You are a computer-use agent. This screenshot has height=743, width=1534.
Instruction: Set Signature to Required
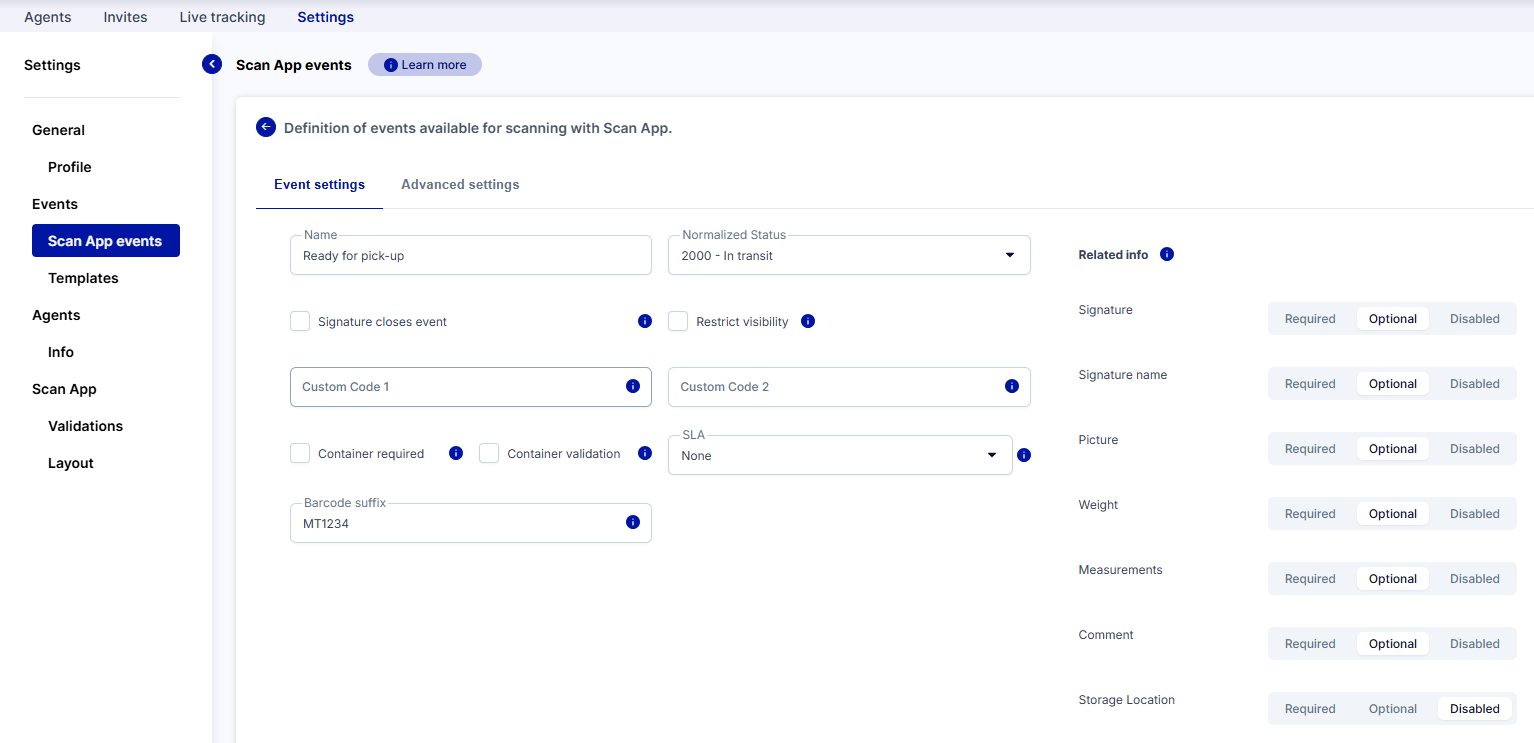tap(1310, 319)
